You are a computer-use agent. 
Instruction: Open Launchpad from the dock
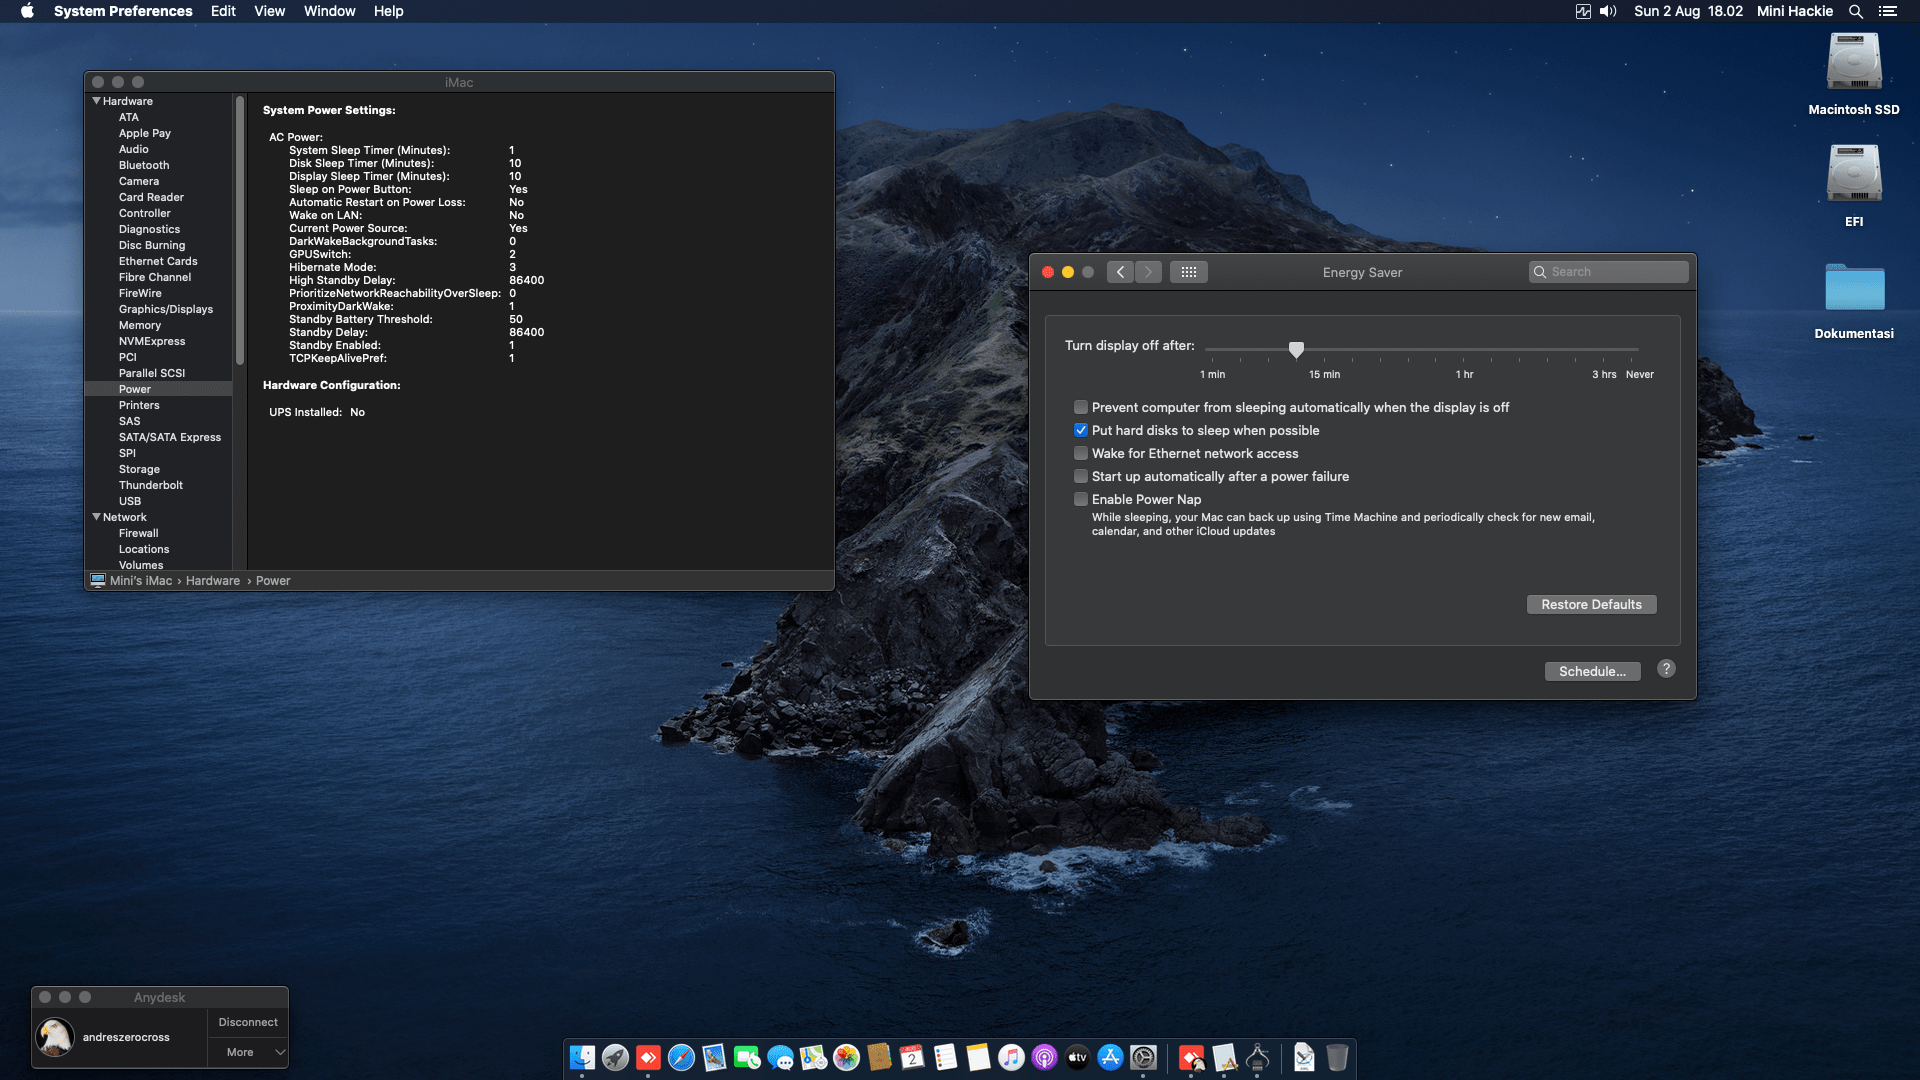615,1057
